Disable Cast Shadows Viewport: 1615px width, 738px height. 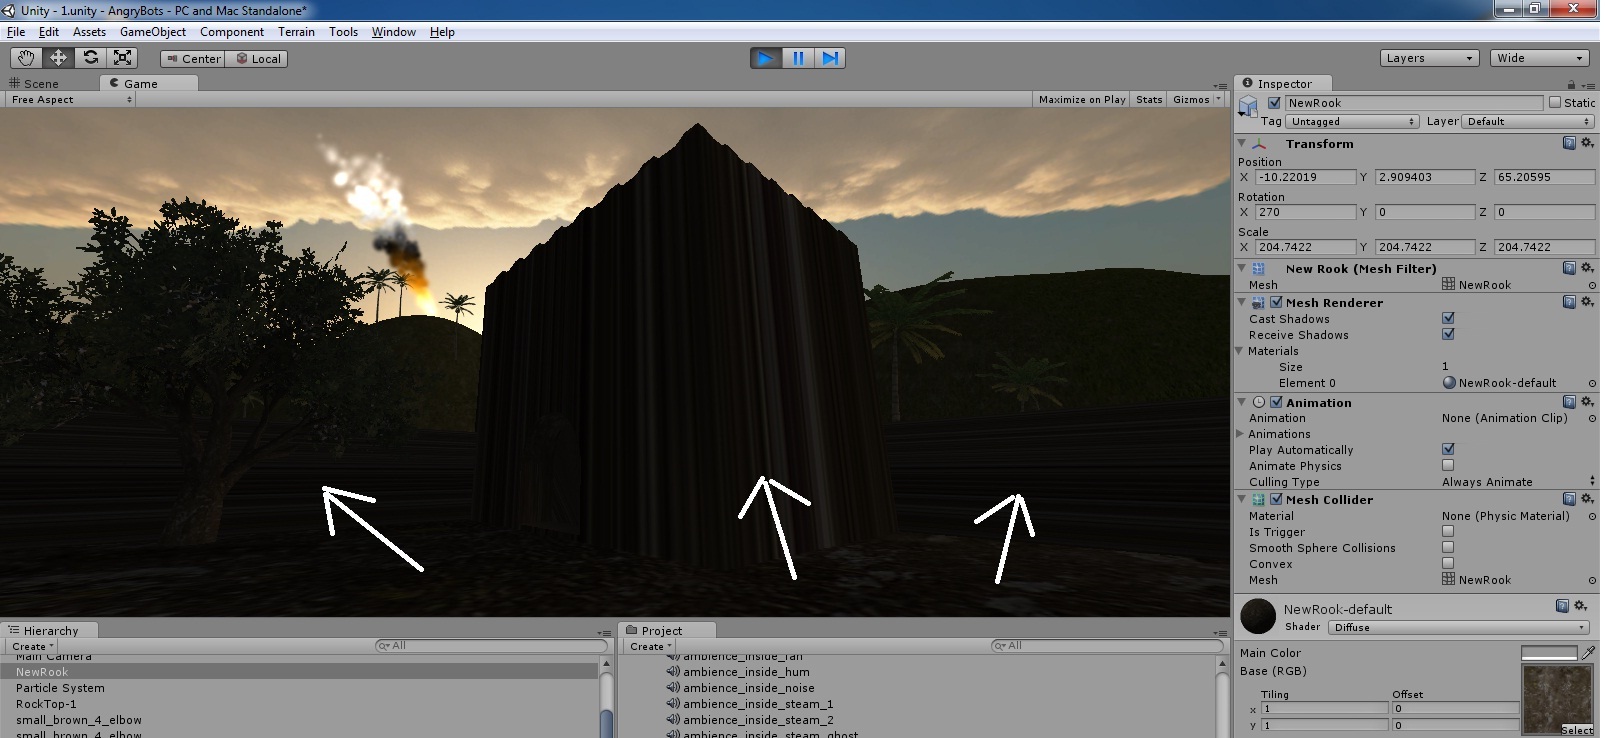1448,318
